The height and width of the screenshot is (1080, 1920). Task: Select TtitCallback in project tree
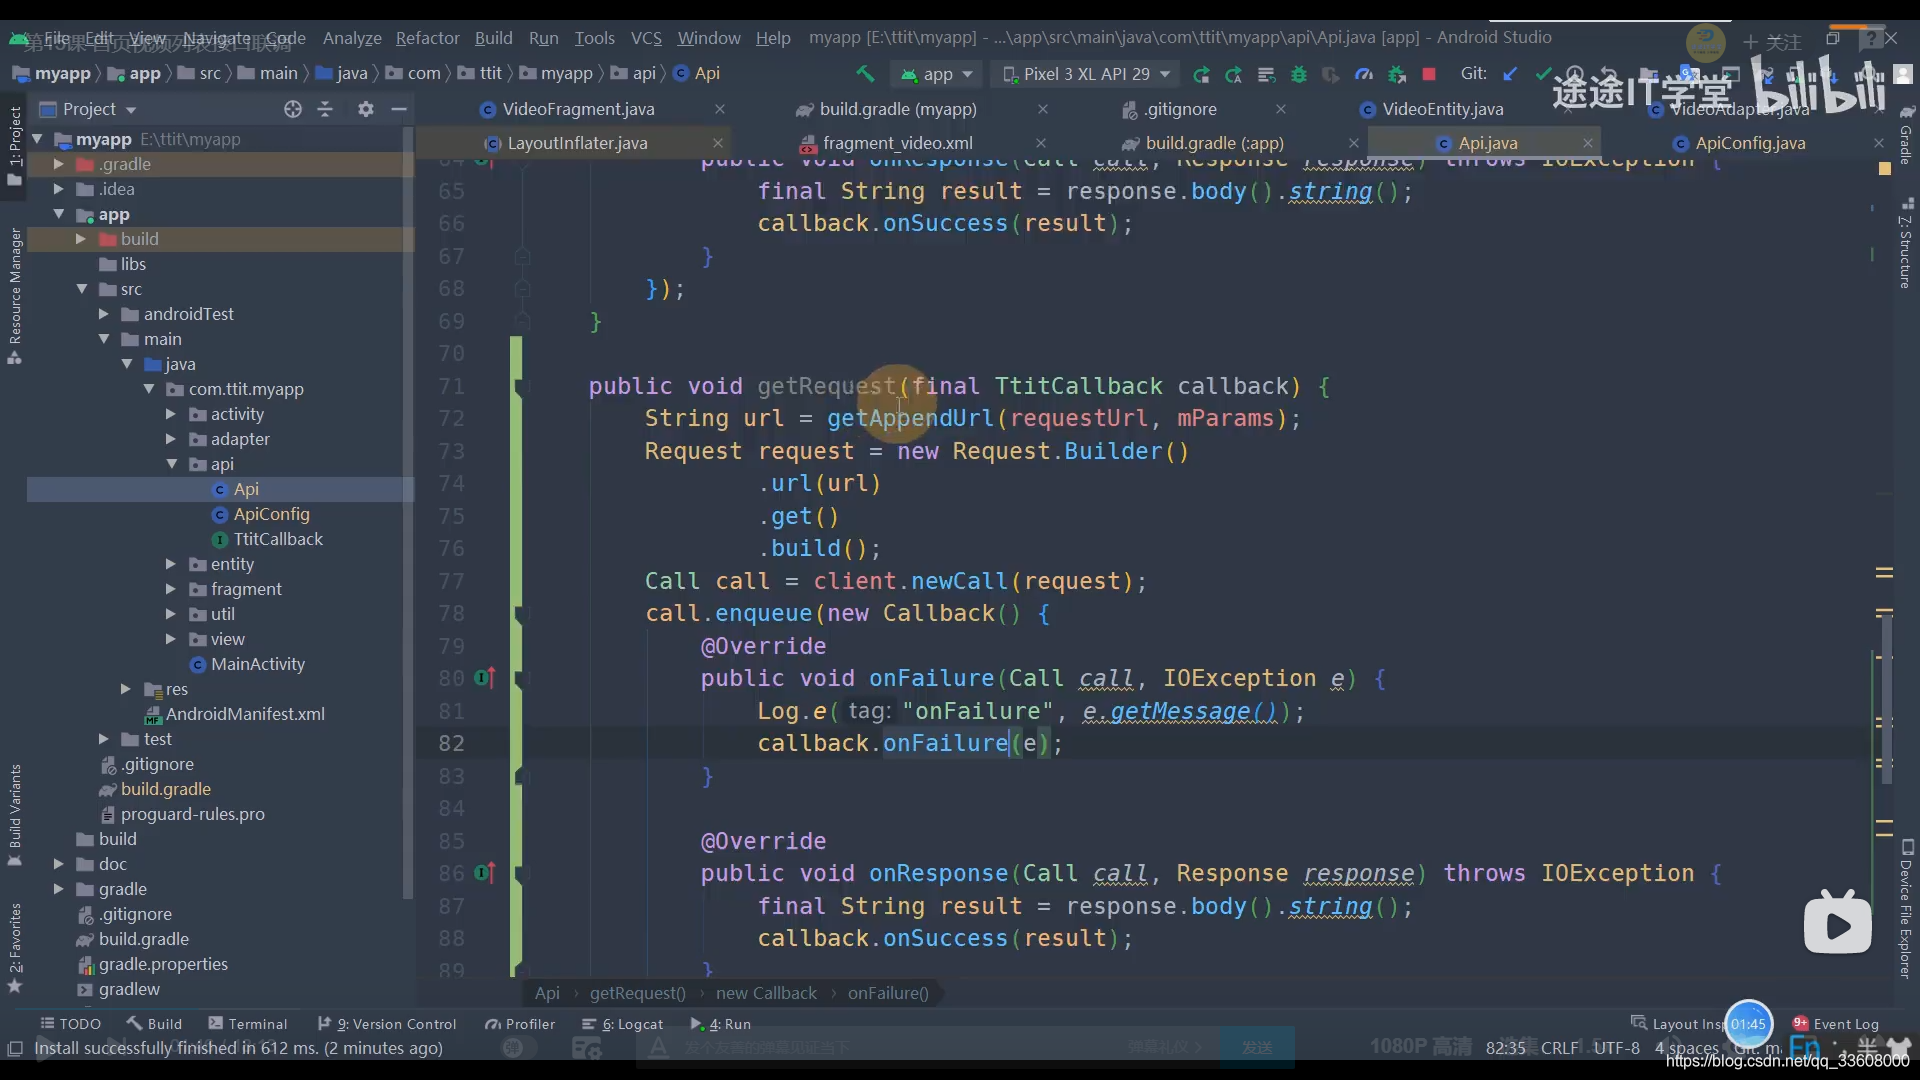click(278, 539)
